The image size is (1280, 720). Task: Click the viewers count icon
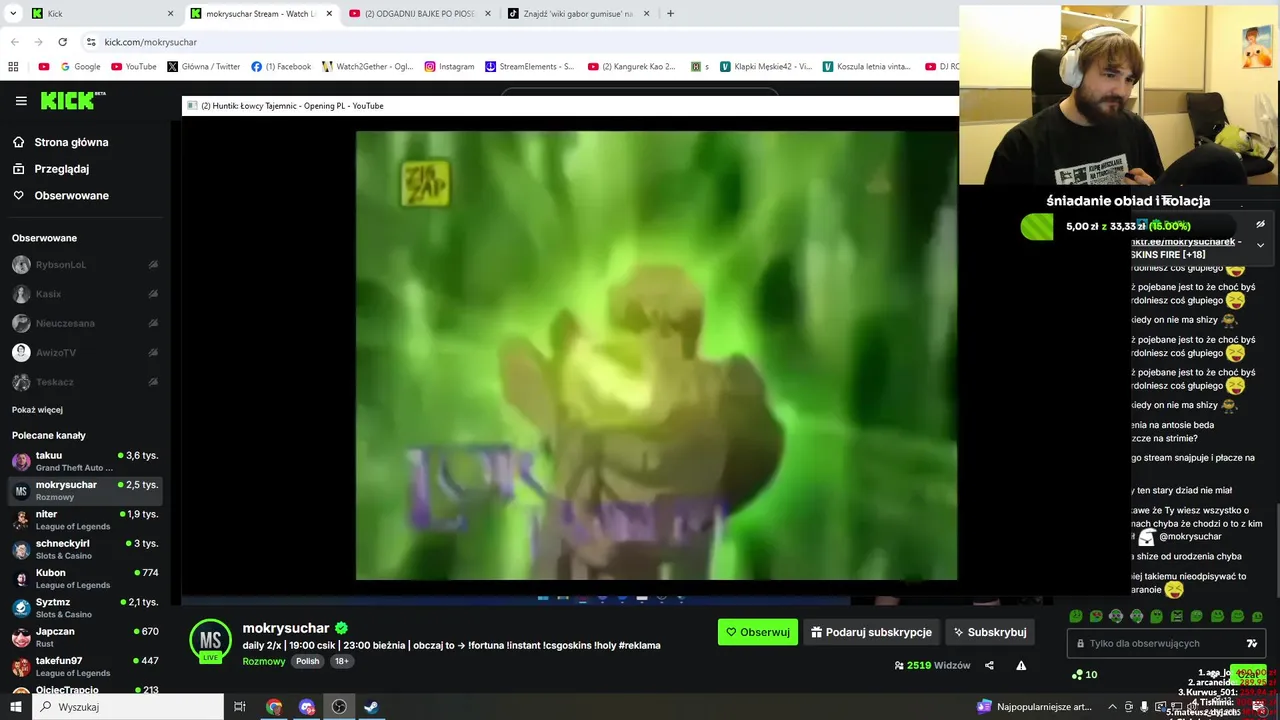coord(899,665)
